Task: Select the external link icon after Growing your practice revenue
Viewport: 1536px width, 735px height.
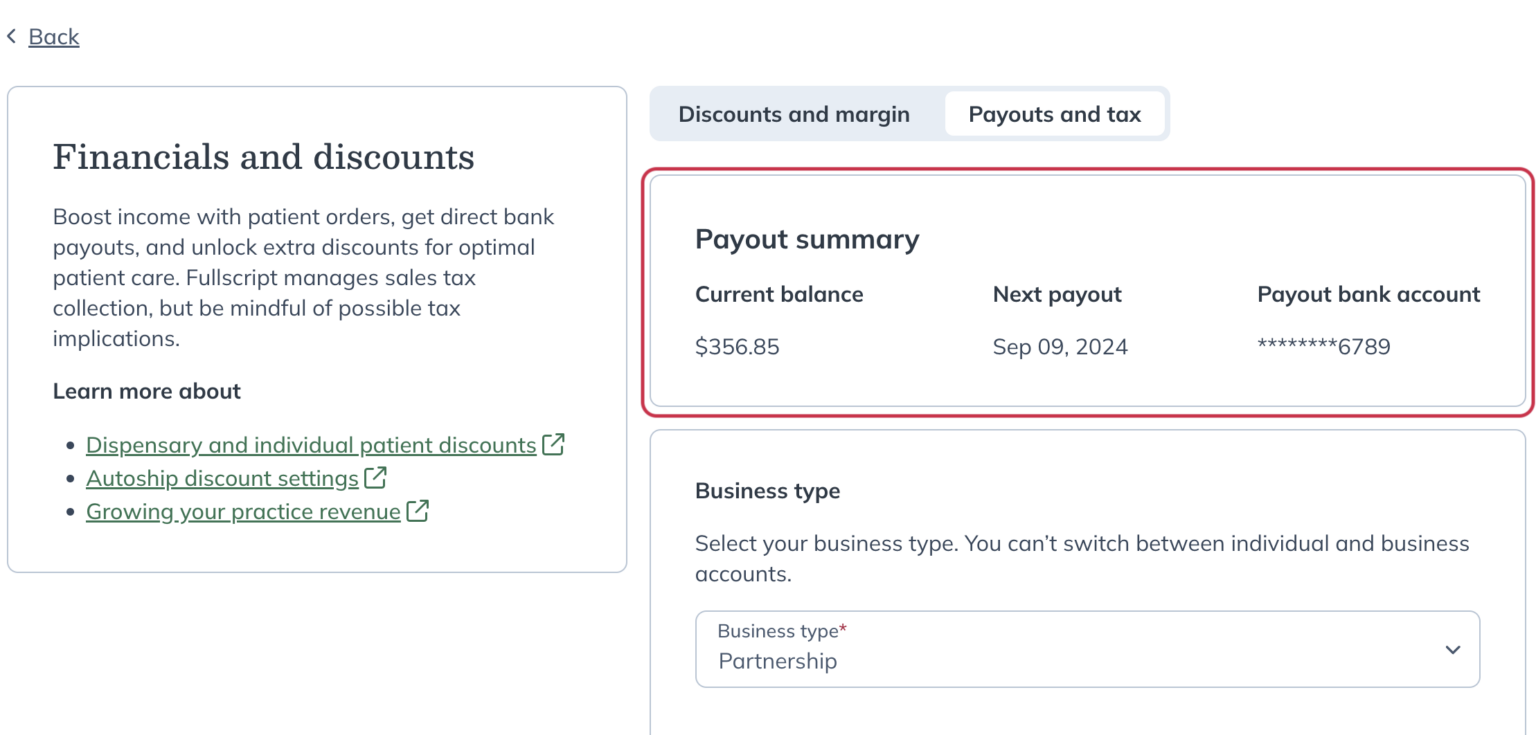Action: (x=420, y=511)
